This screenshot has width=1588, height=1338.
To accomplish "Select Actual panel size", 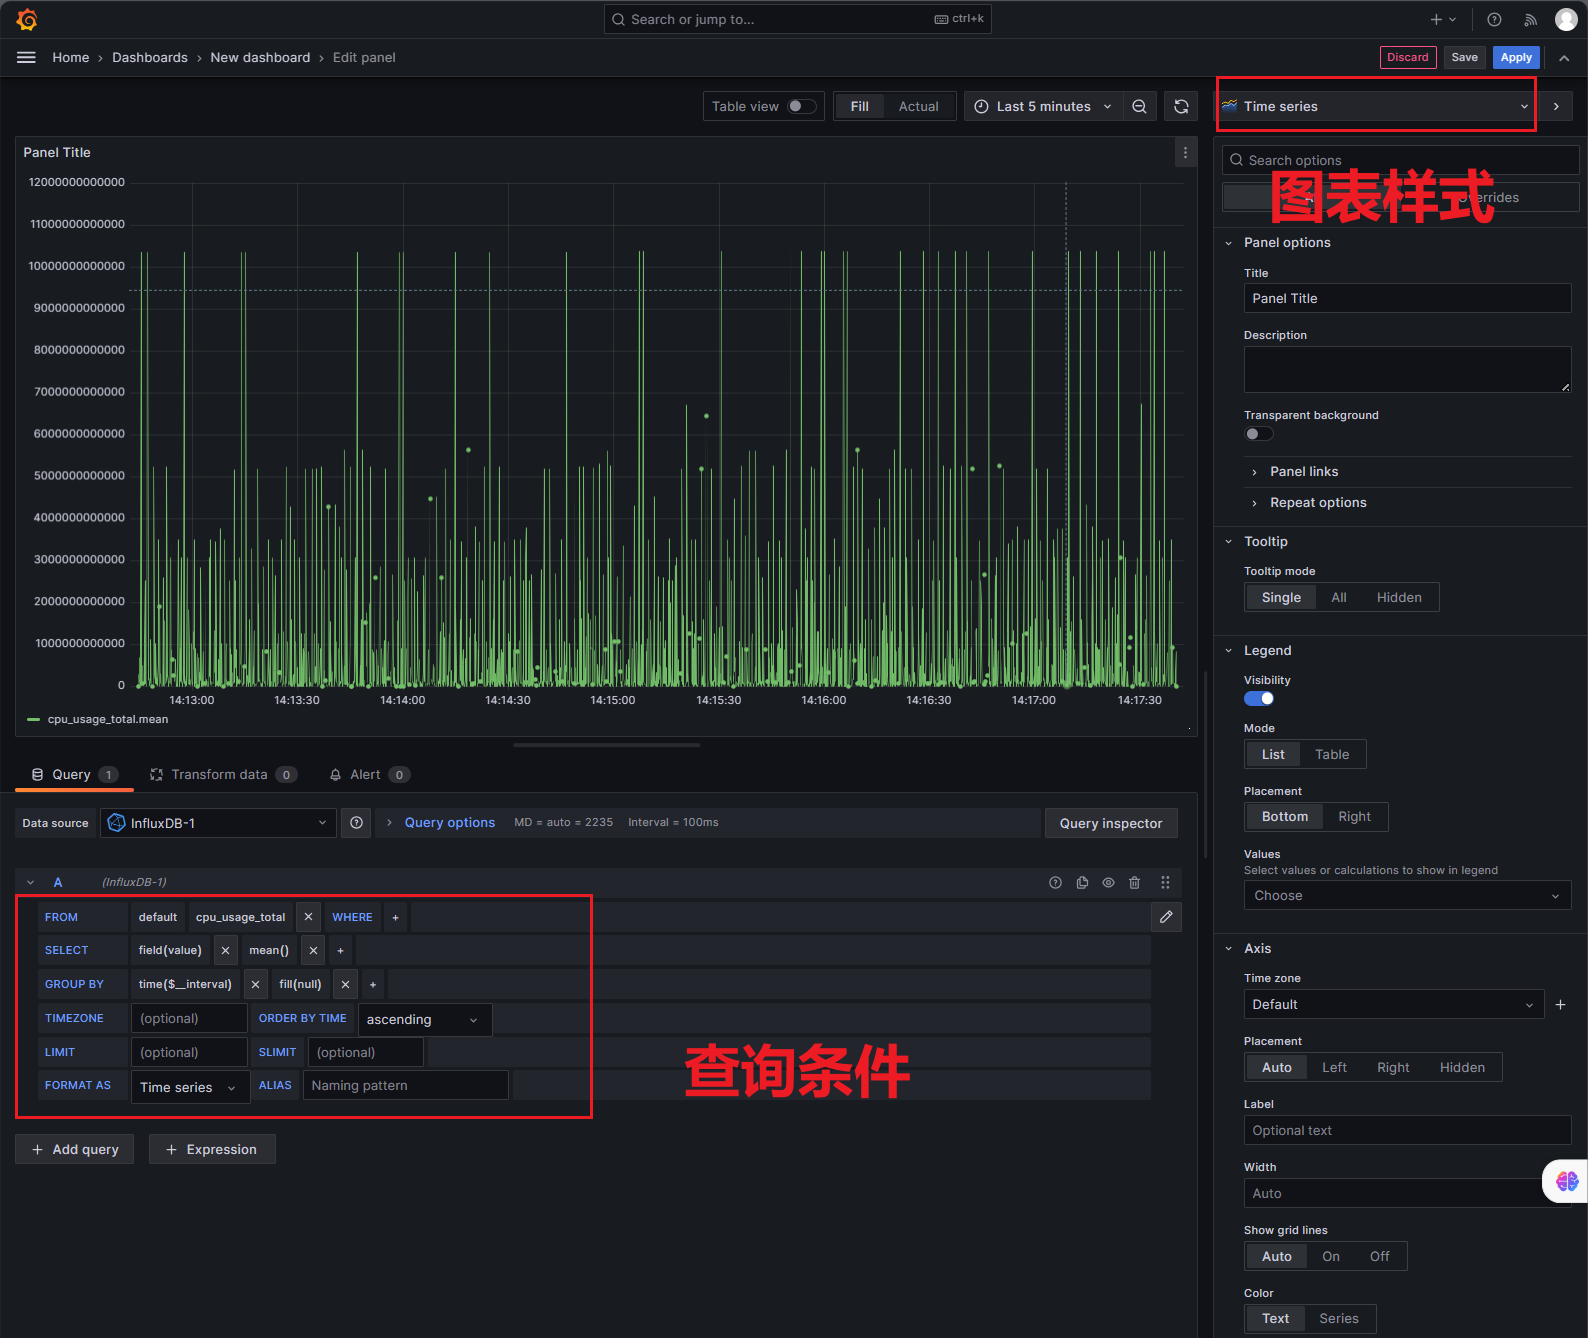I will [918, 106].
